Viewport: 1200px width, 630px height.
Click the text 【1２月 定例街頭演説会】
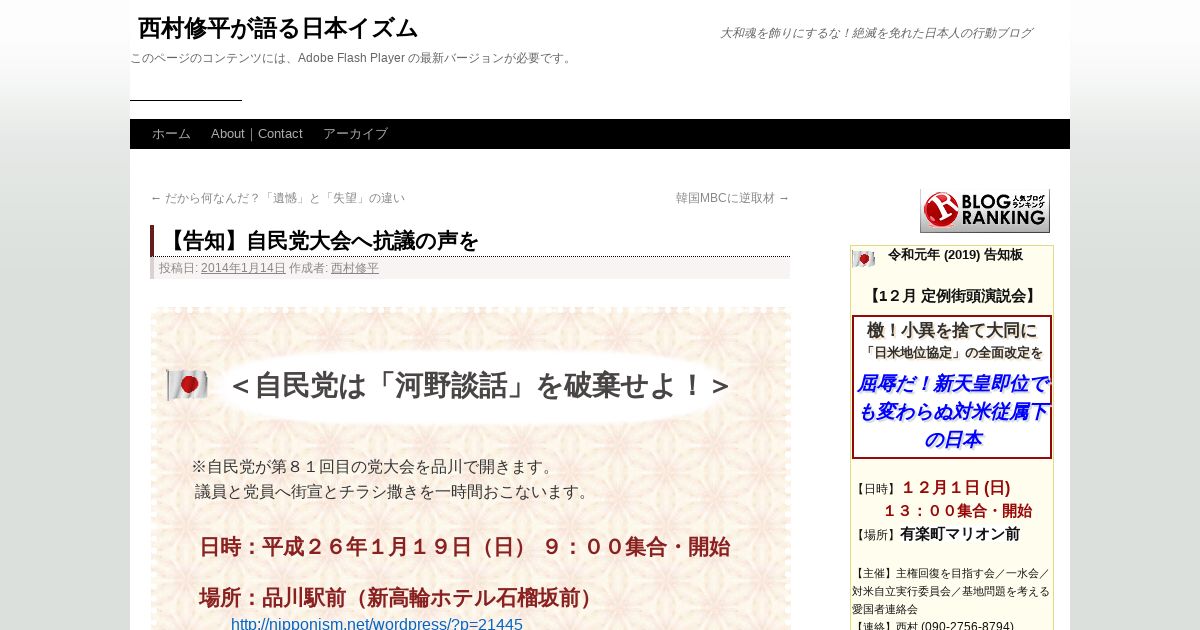(x=952, y=296)
